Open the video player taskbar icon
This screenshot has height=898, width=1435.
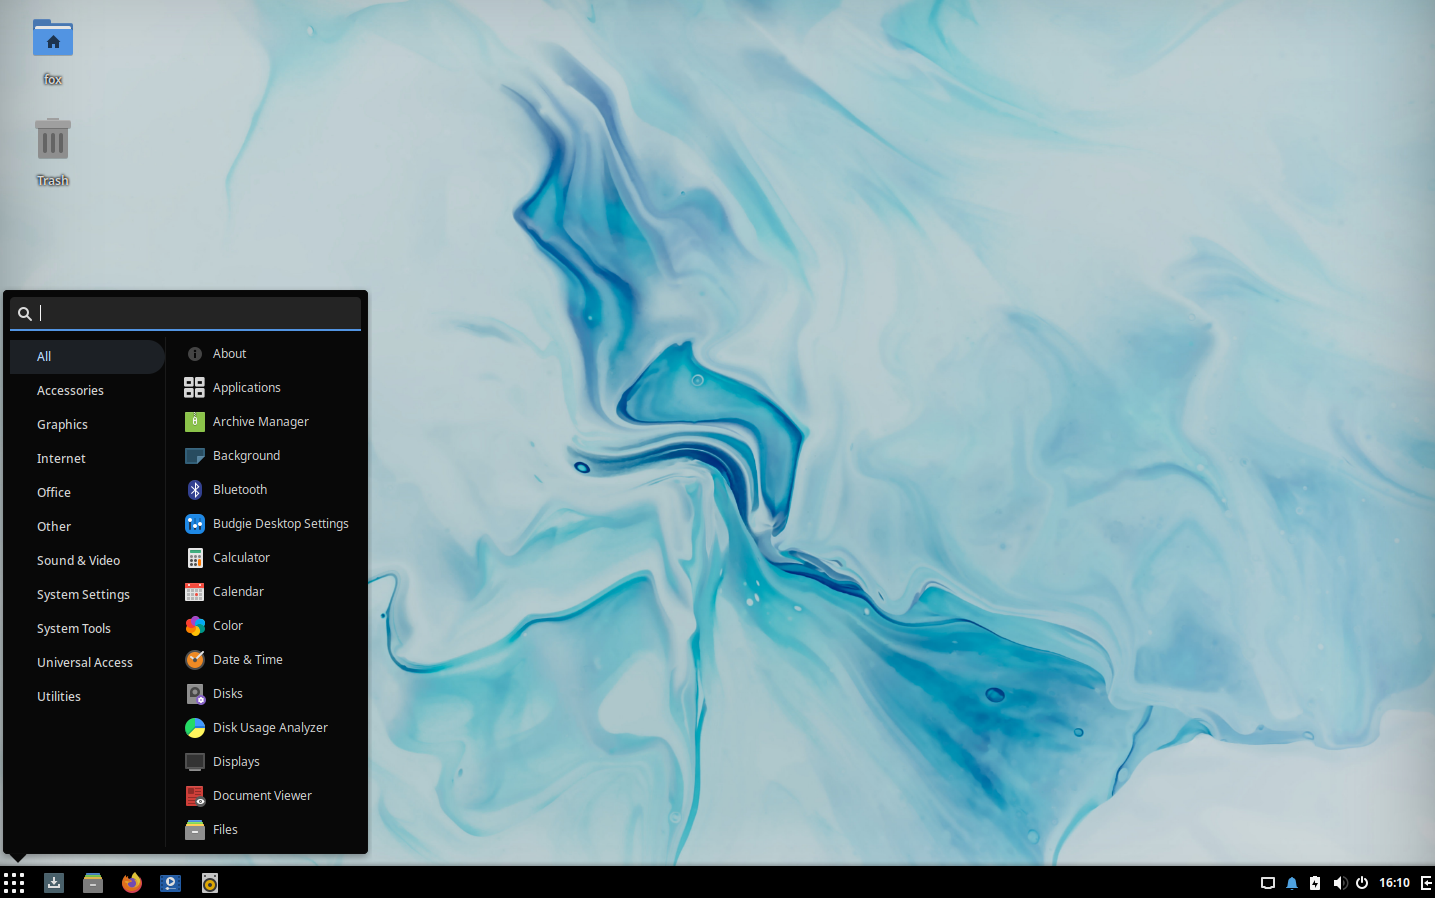point(170,883)
